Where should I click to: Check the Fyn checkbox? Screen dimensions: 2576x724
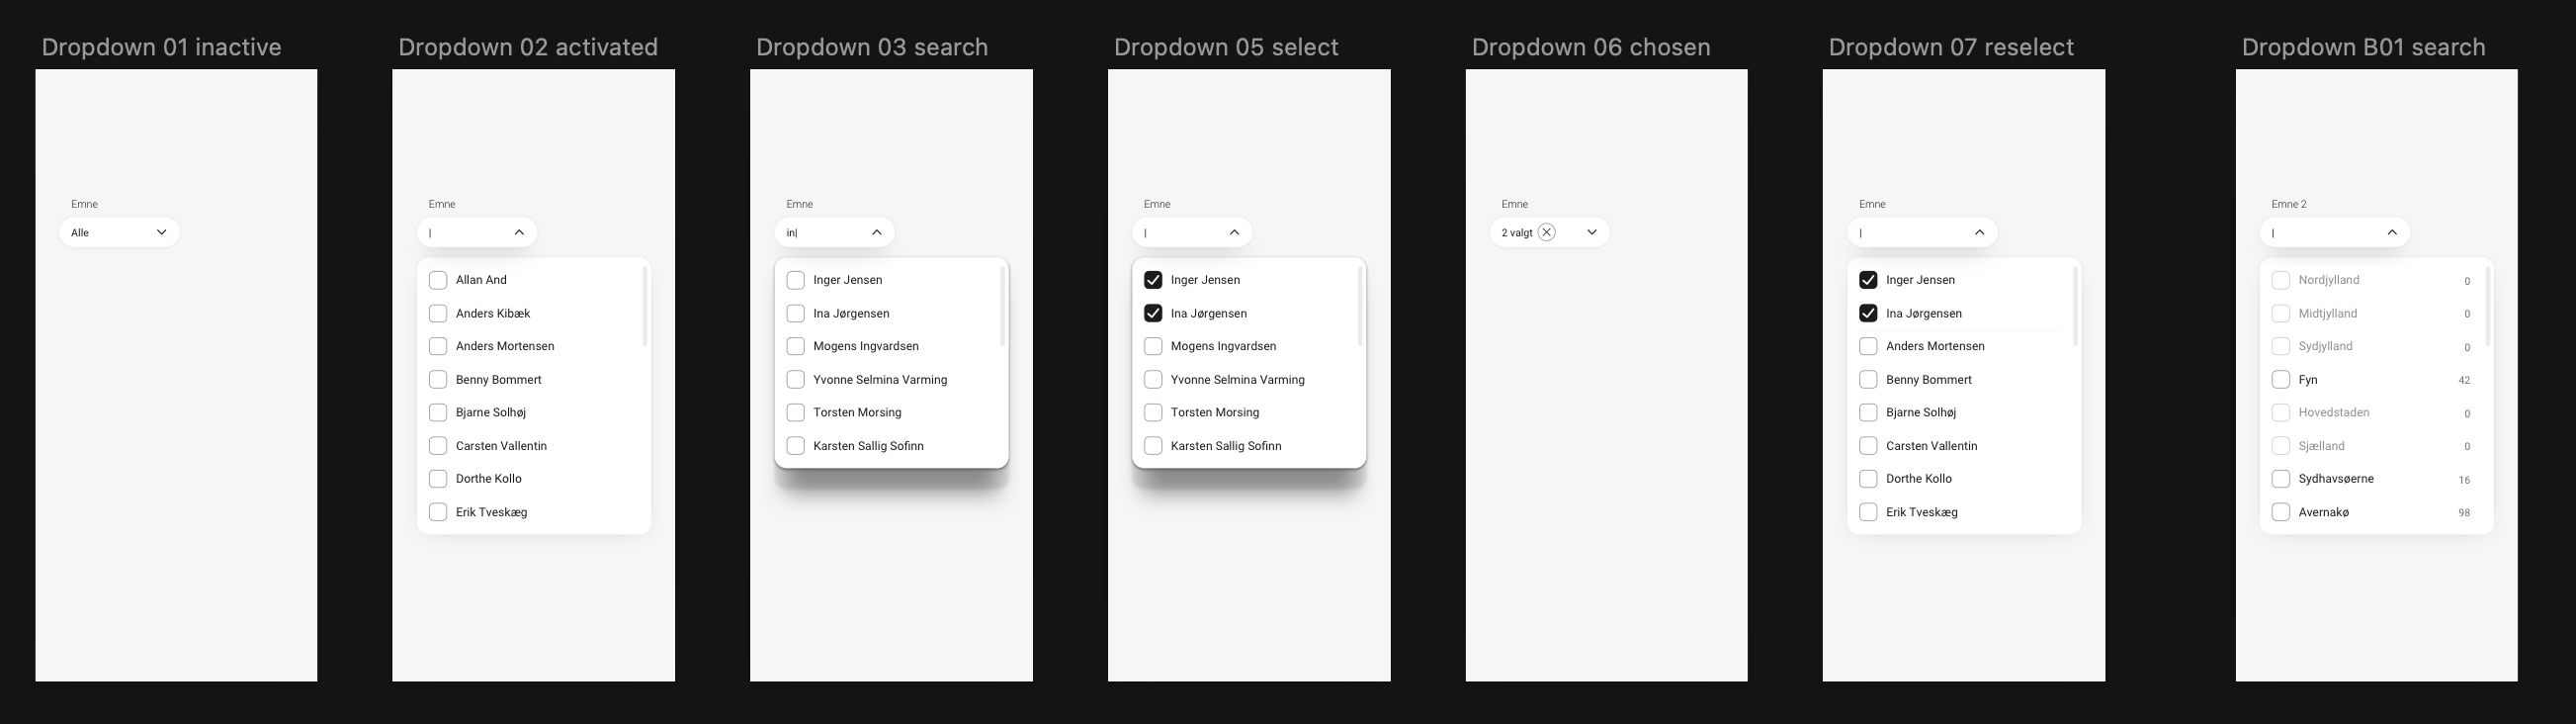[2281, 380]
